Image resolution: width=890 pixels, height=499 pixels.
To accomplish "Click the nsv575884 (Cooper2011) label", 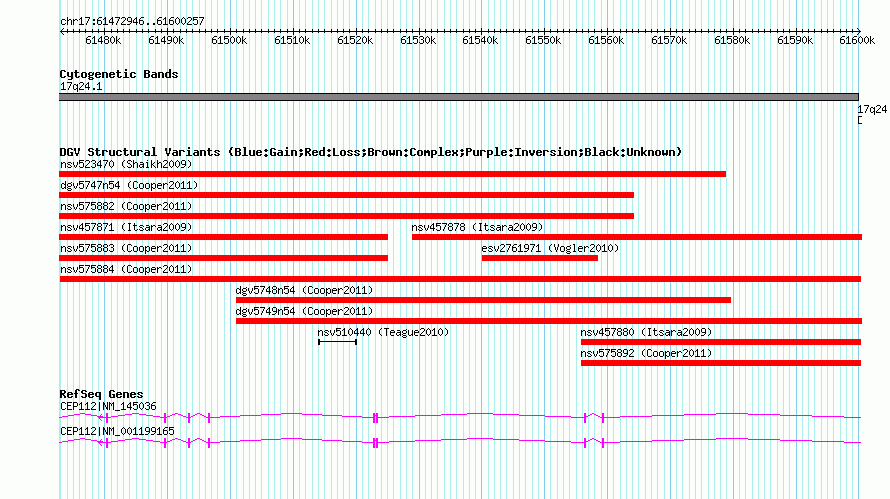I will 126,269.
